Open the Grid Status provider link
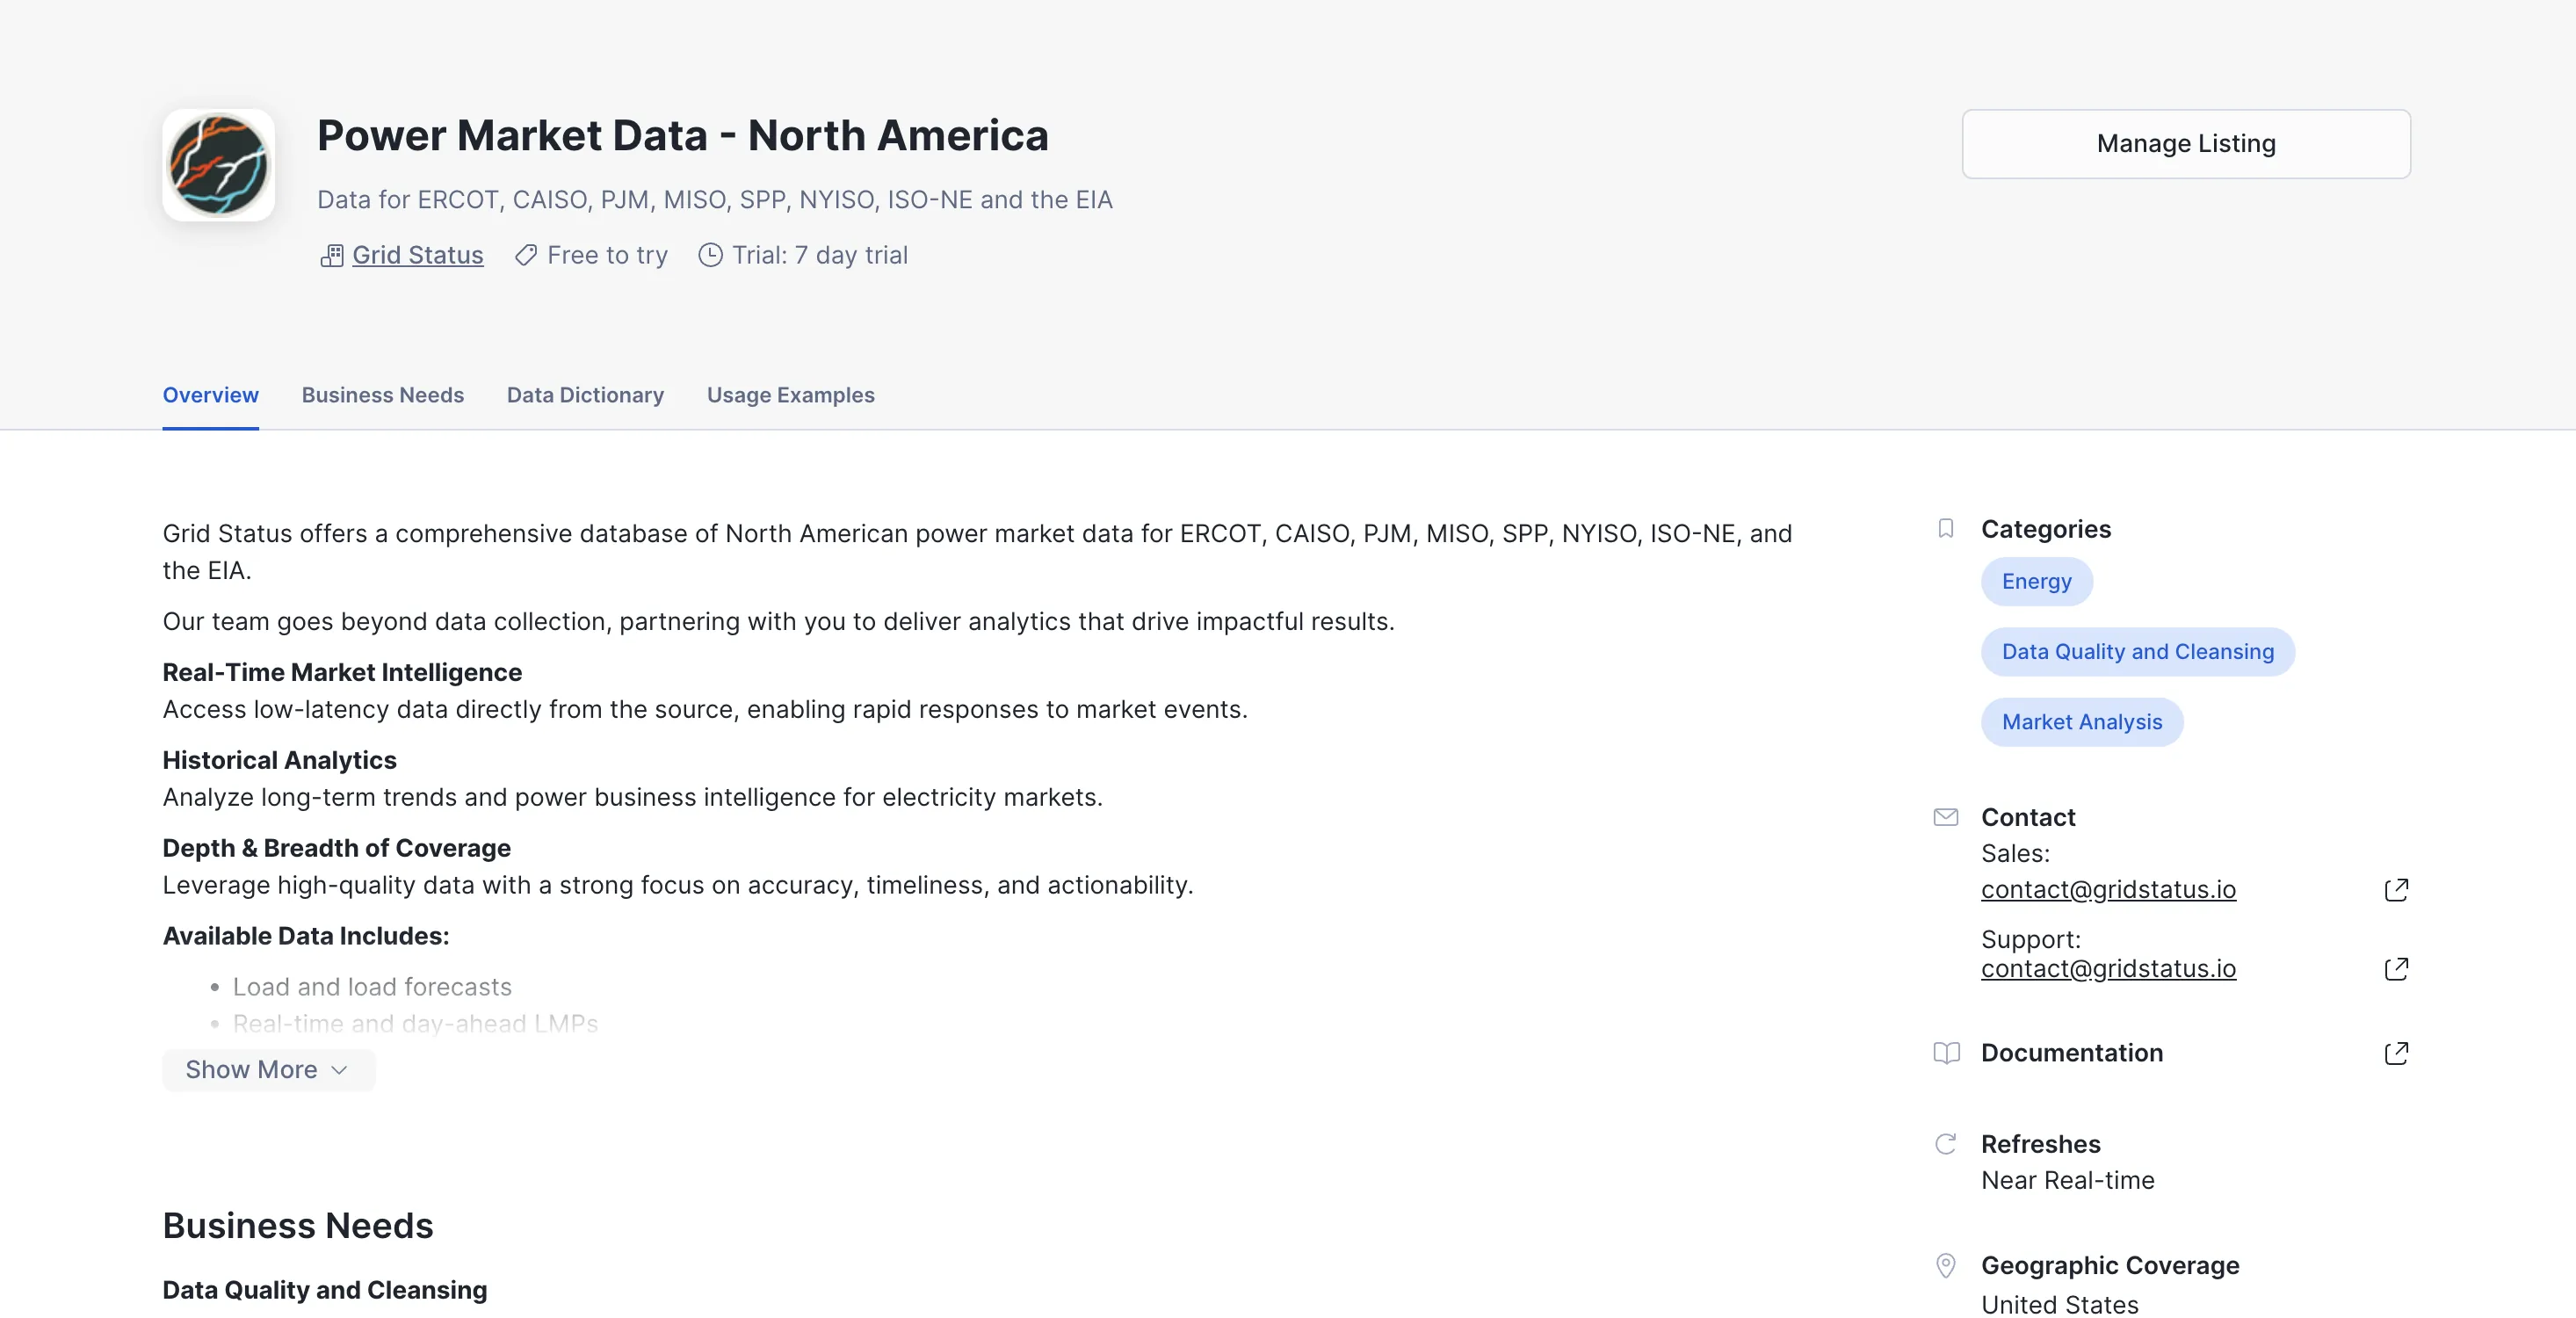The image size is (2576, 1318). click(x=418, y=256)
